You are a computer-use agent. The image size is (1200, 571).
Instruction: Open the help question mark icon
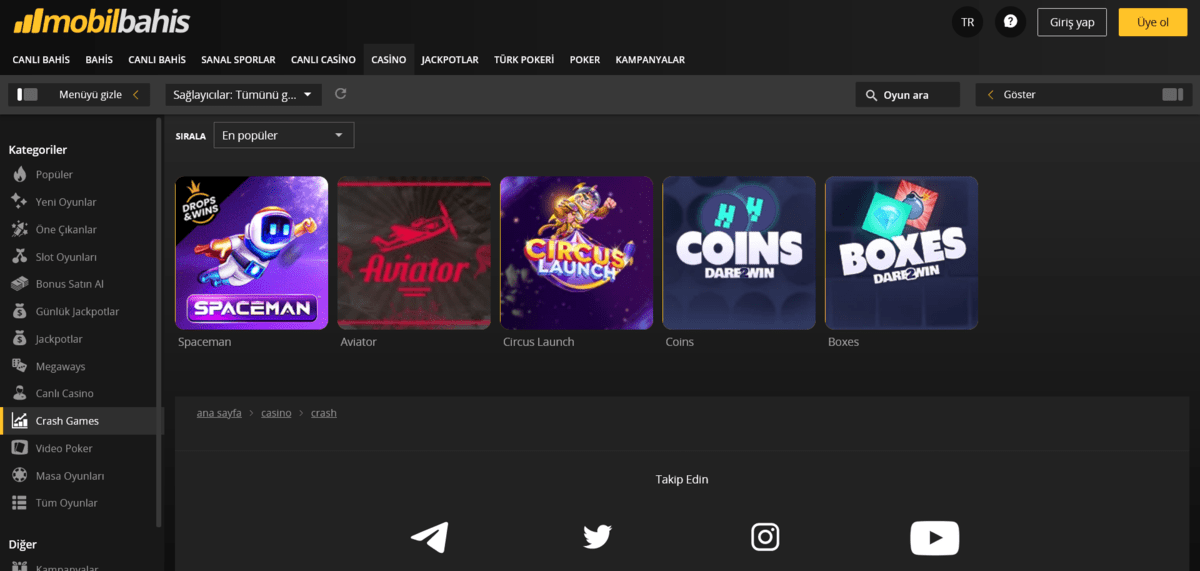click(x=1010, y=22)
